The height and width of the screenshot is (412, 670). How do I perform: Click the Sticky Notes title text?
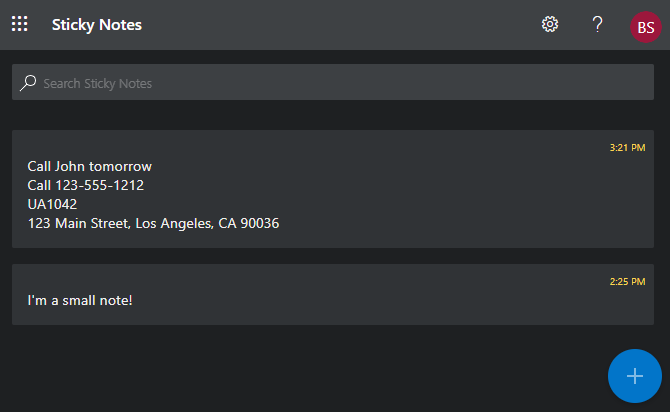click(97, 24)
